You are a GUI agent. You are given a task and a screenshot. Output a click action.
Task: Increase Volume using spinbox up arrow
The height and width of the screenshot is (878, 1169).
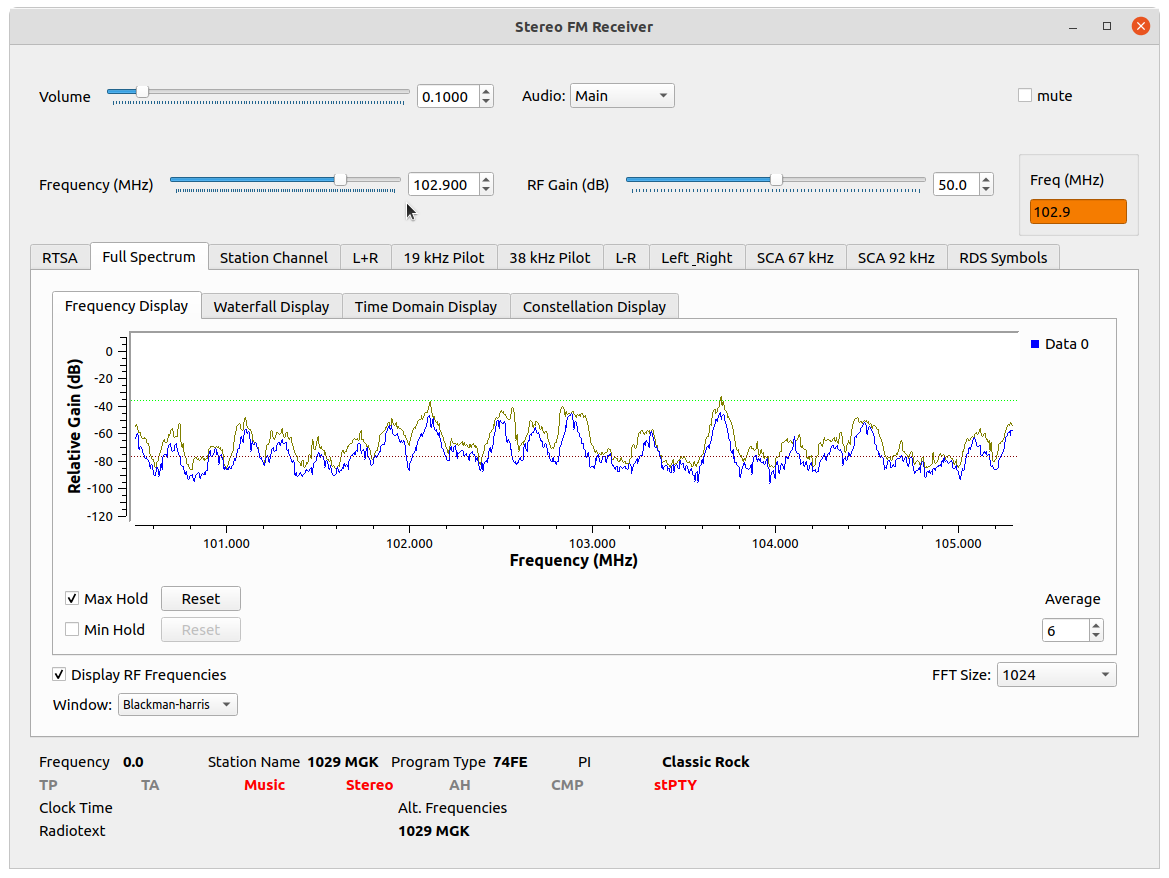486,91
